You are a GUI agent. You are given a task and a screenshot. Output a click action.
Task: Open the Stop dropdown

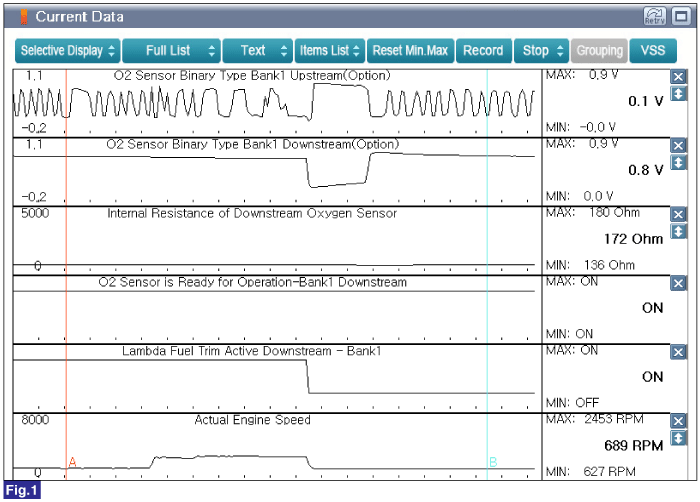[x=542, y=50]
